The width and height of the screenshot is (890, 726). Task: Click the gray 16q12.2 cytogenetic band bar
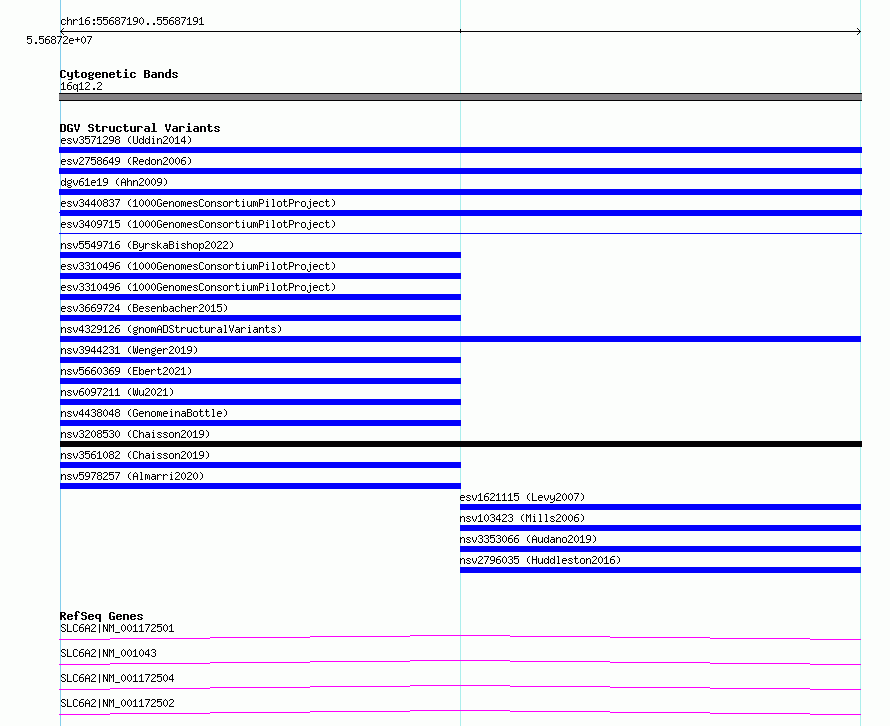tap(460, 97)
